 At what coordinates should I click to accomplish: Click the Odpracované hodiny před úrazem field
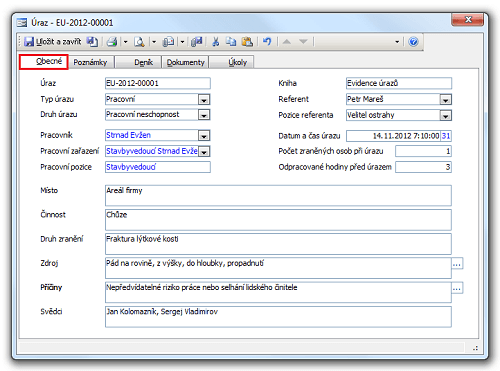[423, 167]
